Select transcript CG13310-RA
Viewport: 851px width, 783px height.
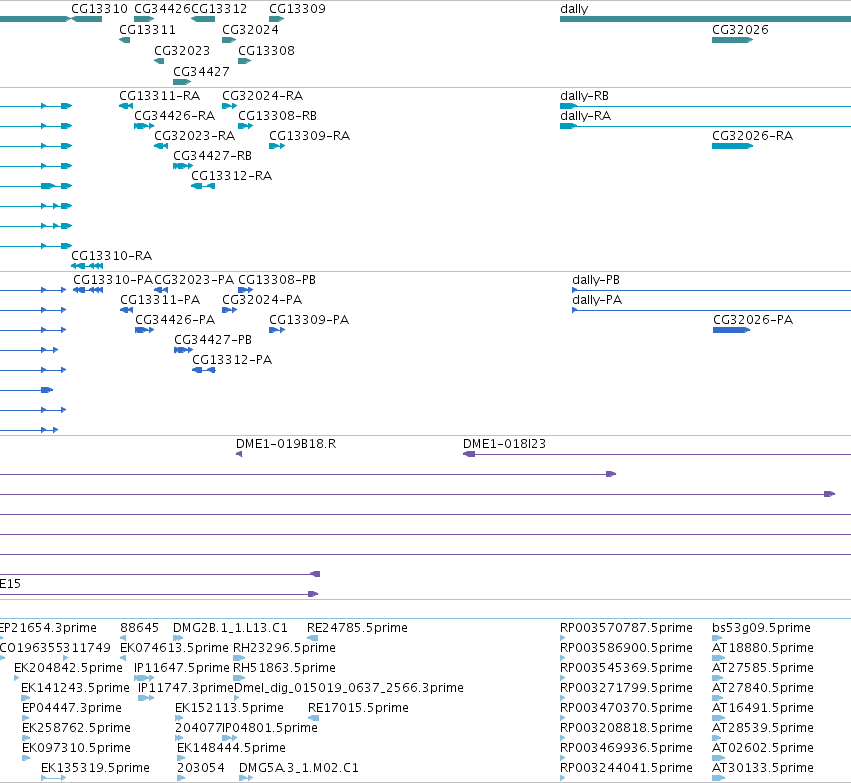click(111, 256)
